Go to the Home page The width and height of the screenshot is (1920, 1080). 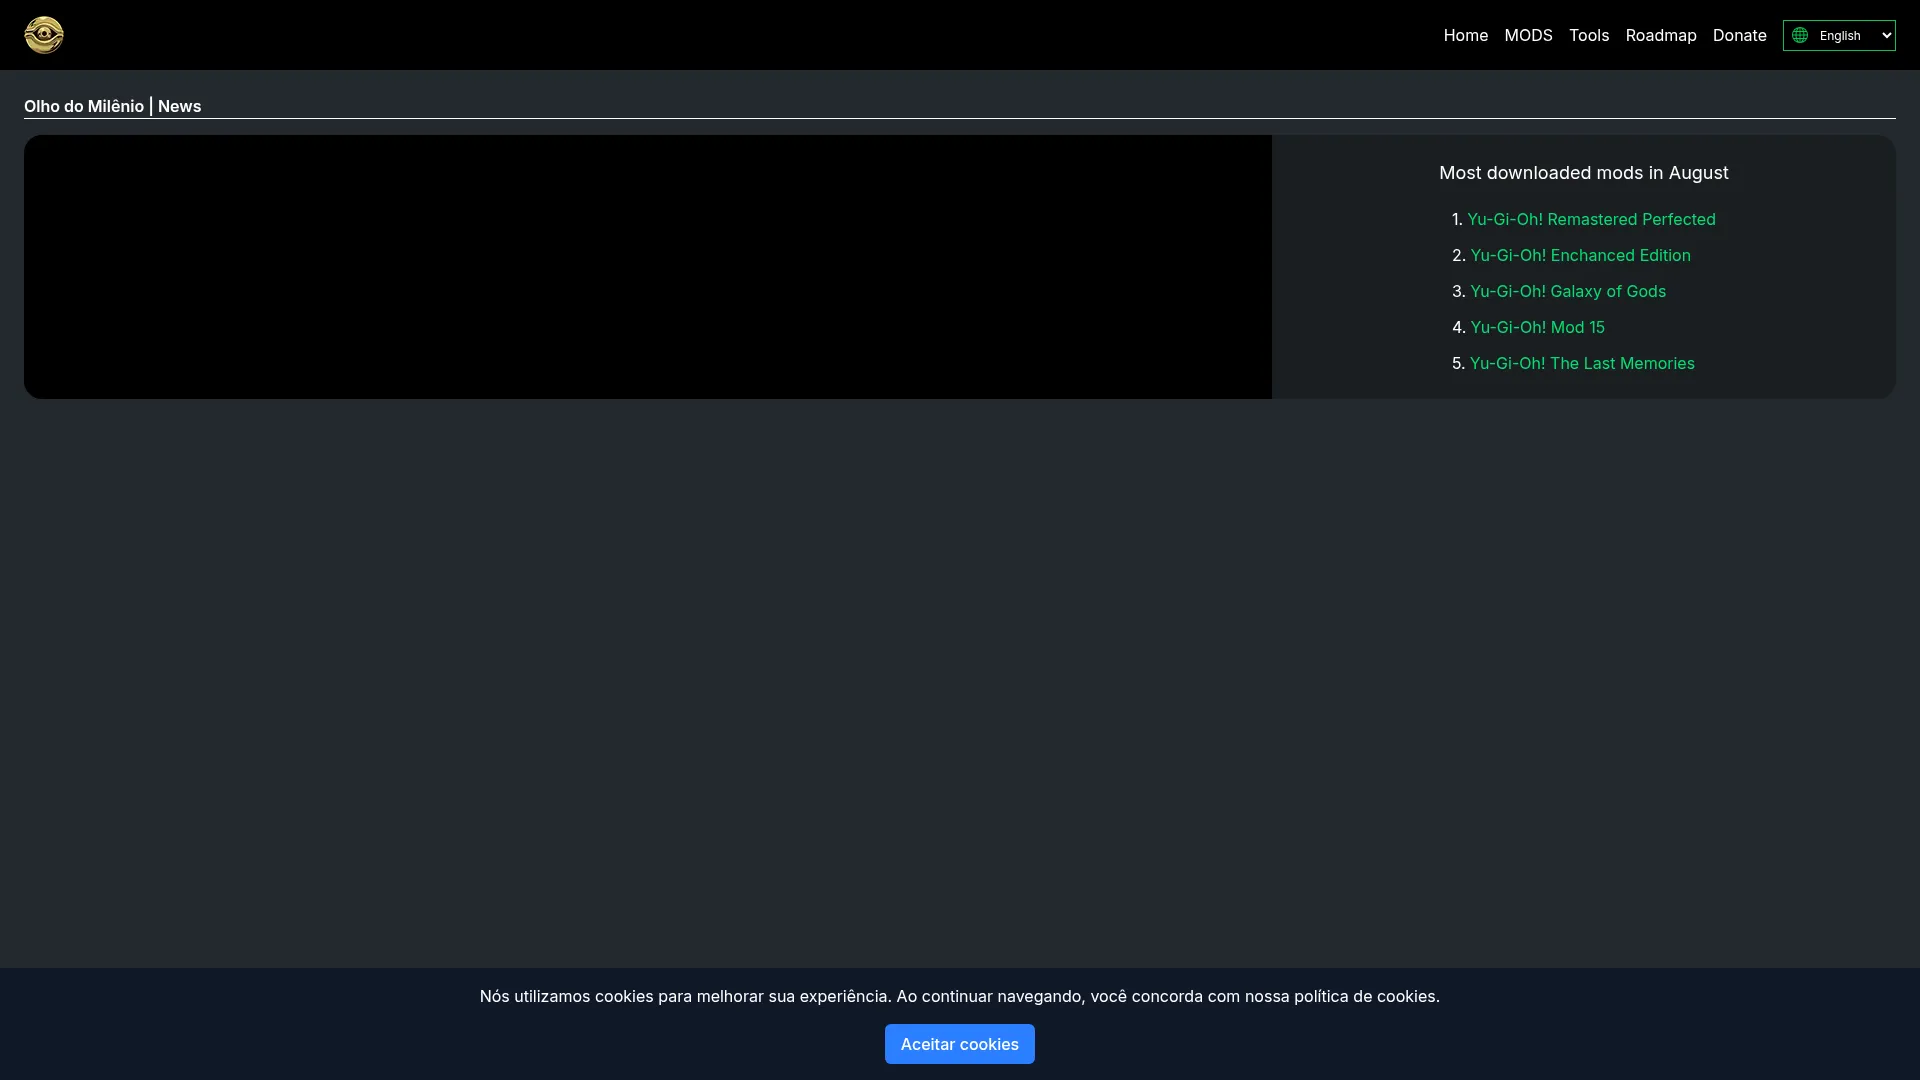click(x=1465, y=35)
